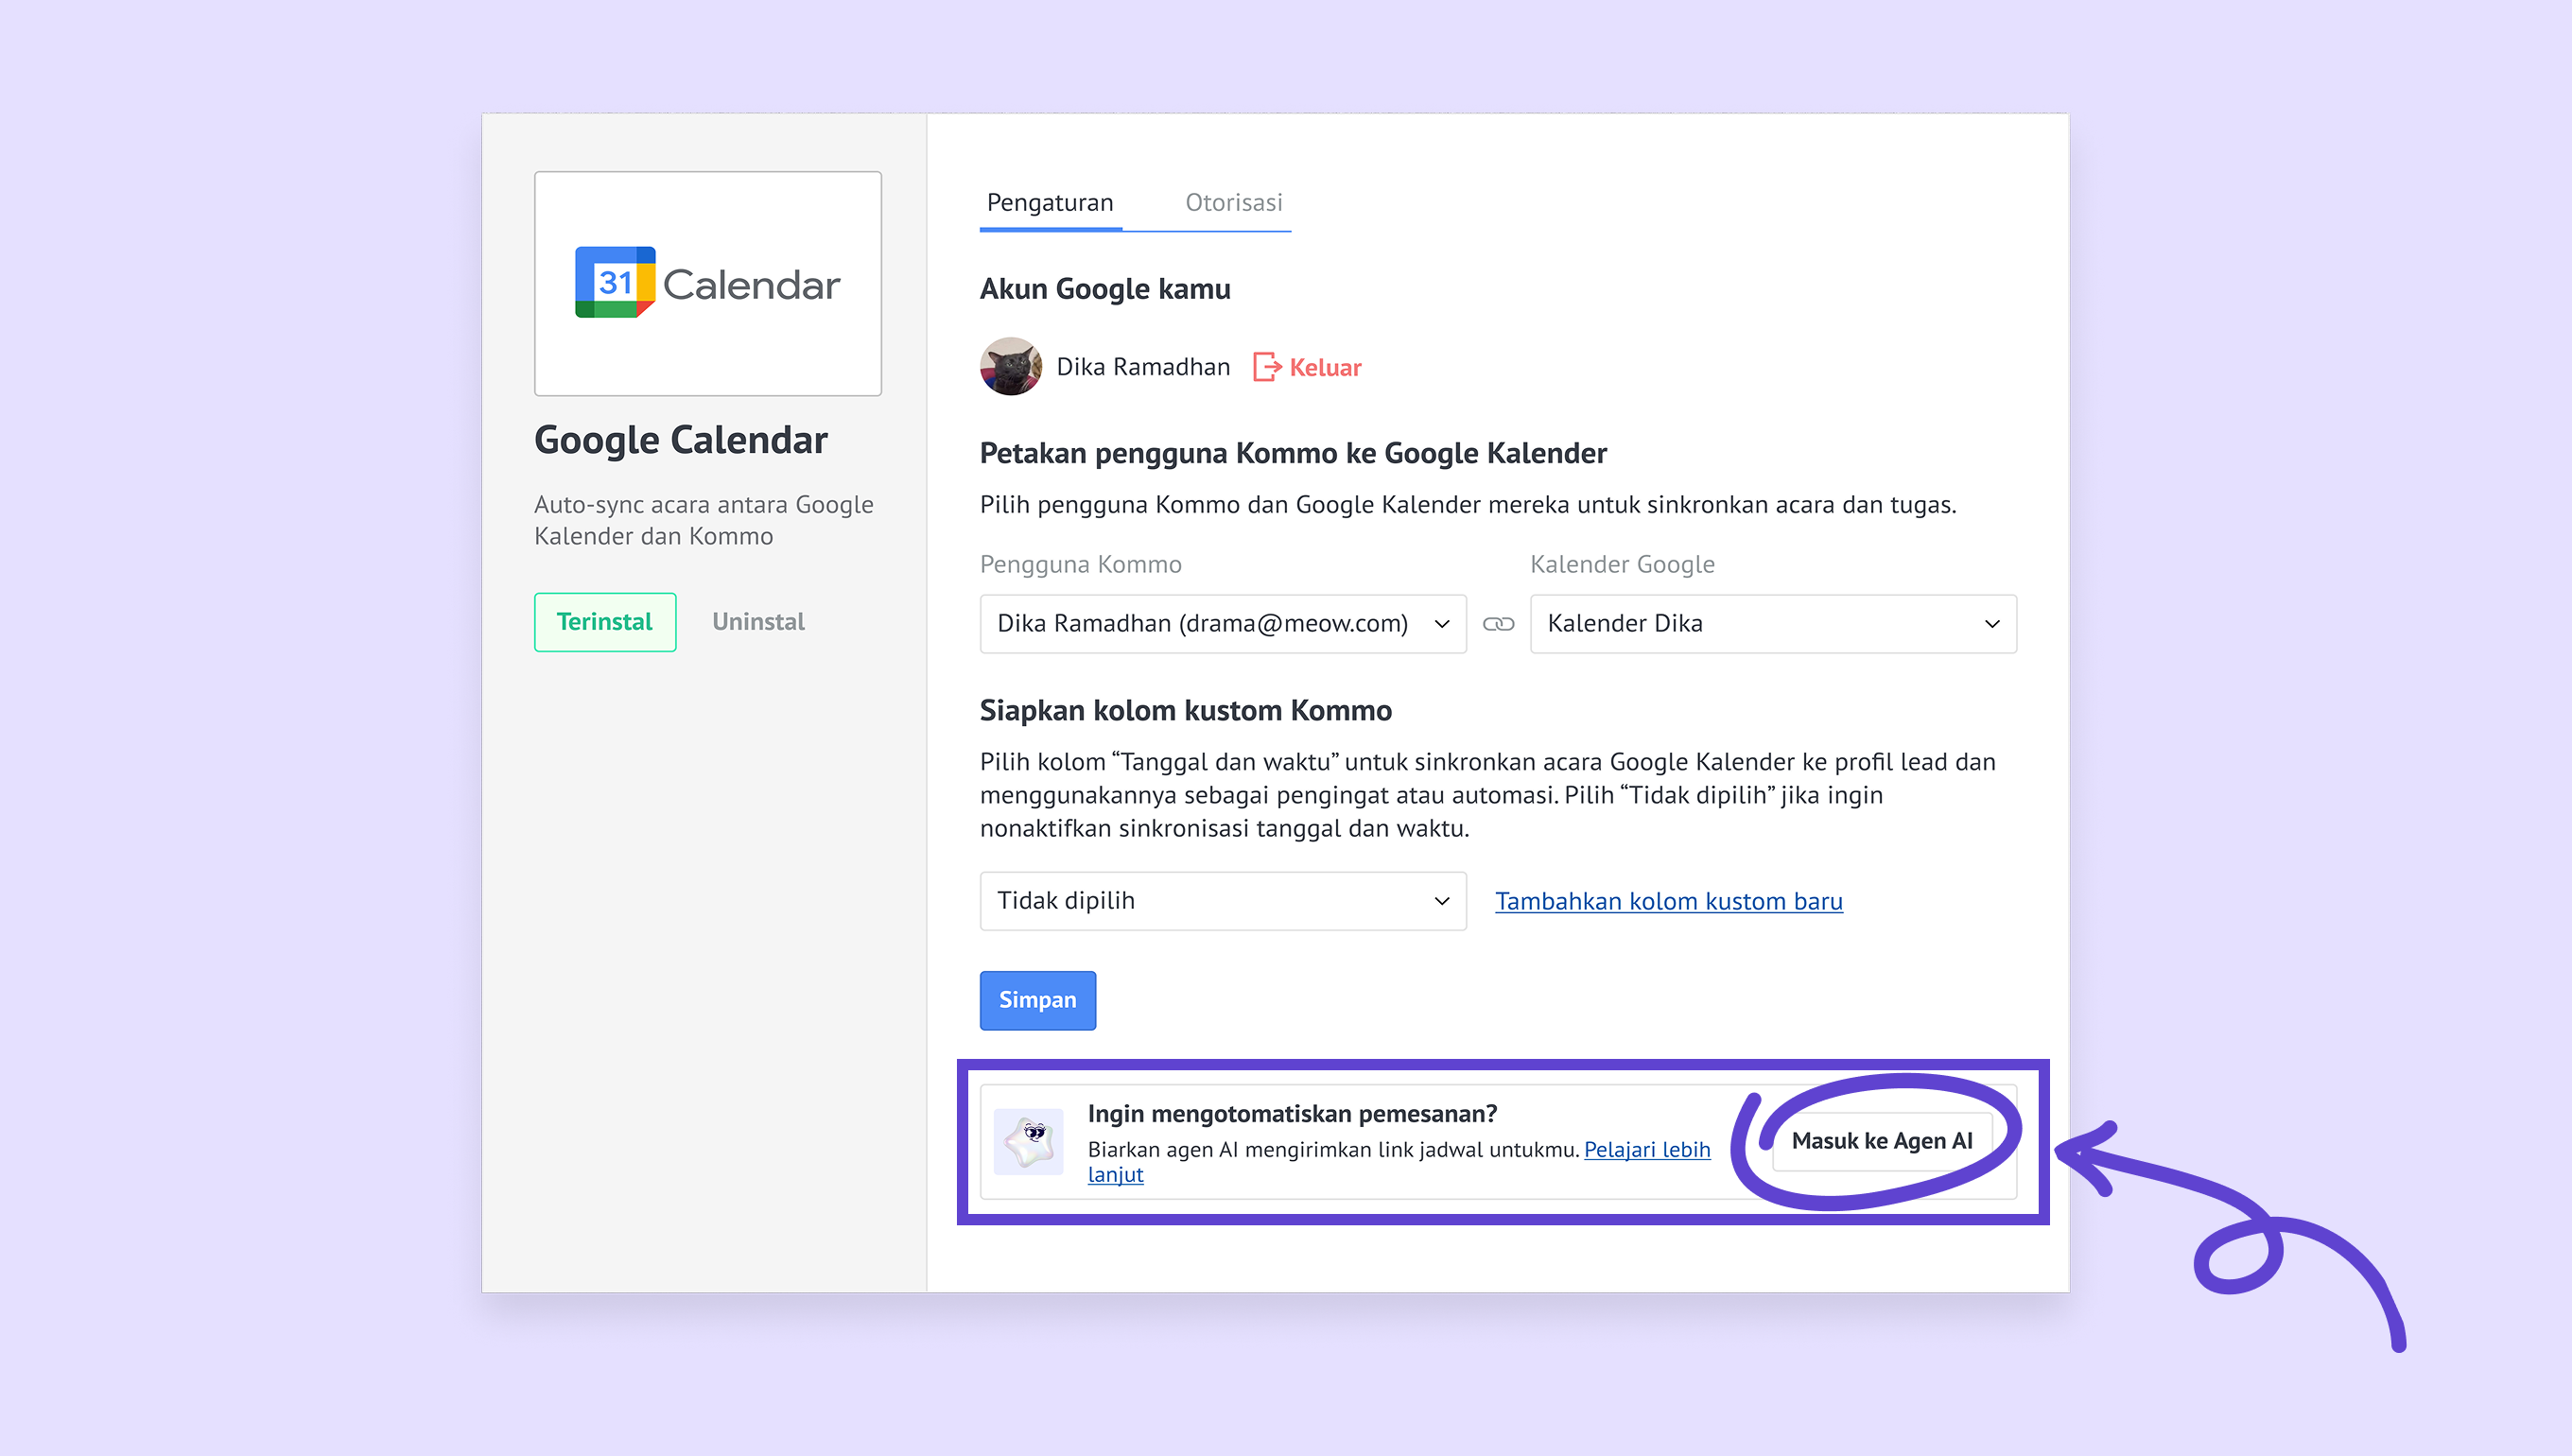Click the chevron arrow on Tidak dipilih
2572x1456 pixels.
1442,901
